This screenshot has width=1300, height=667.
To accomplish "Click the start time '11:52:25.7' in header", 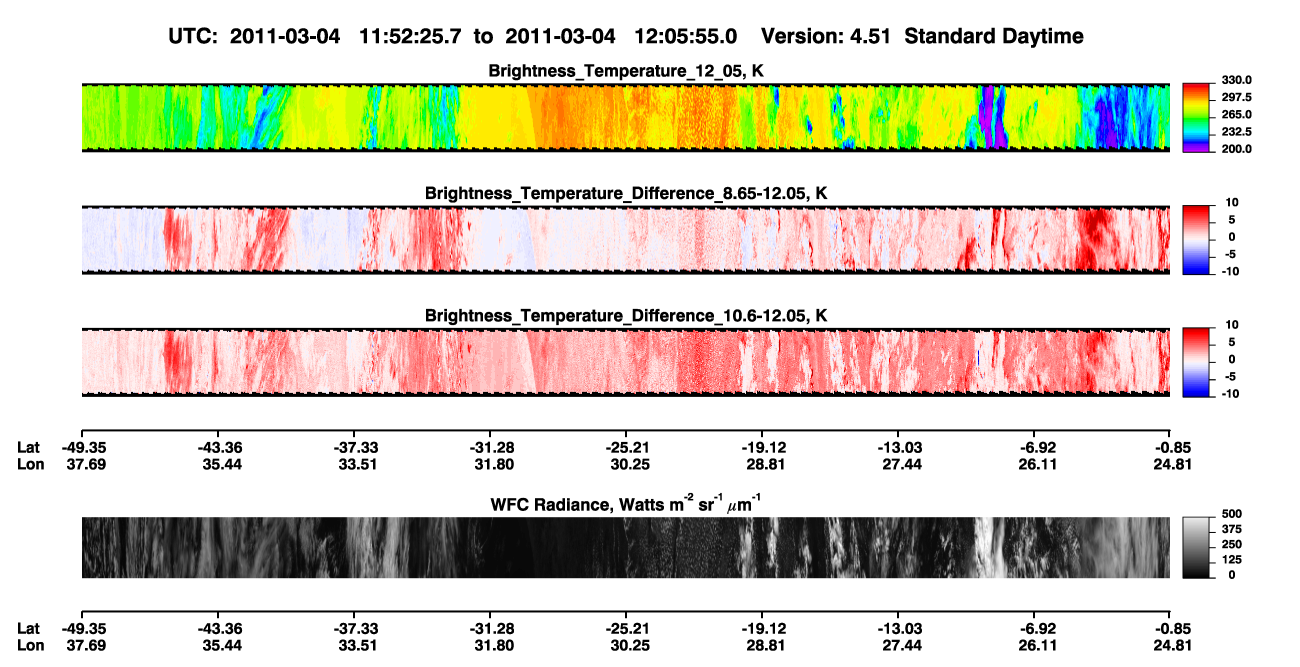I will pos(411,37).
